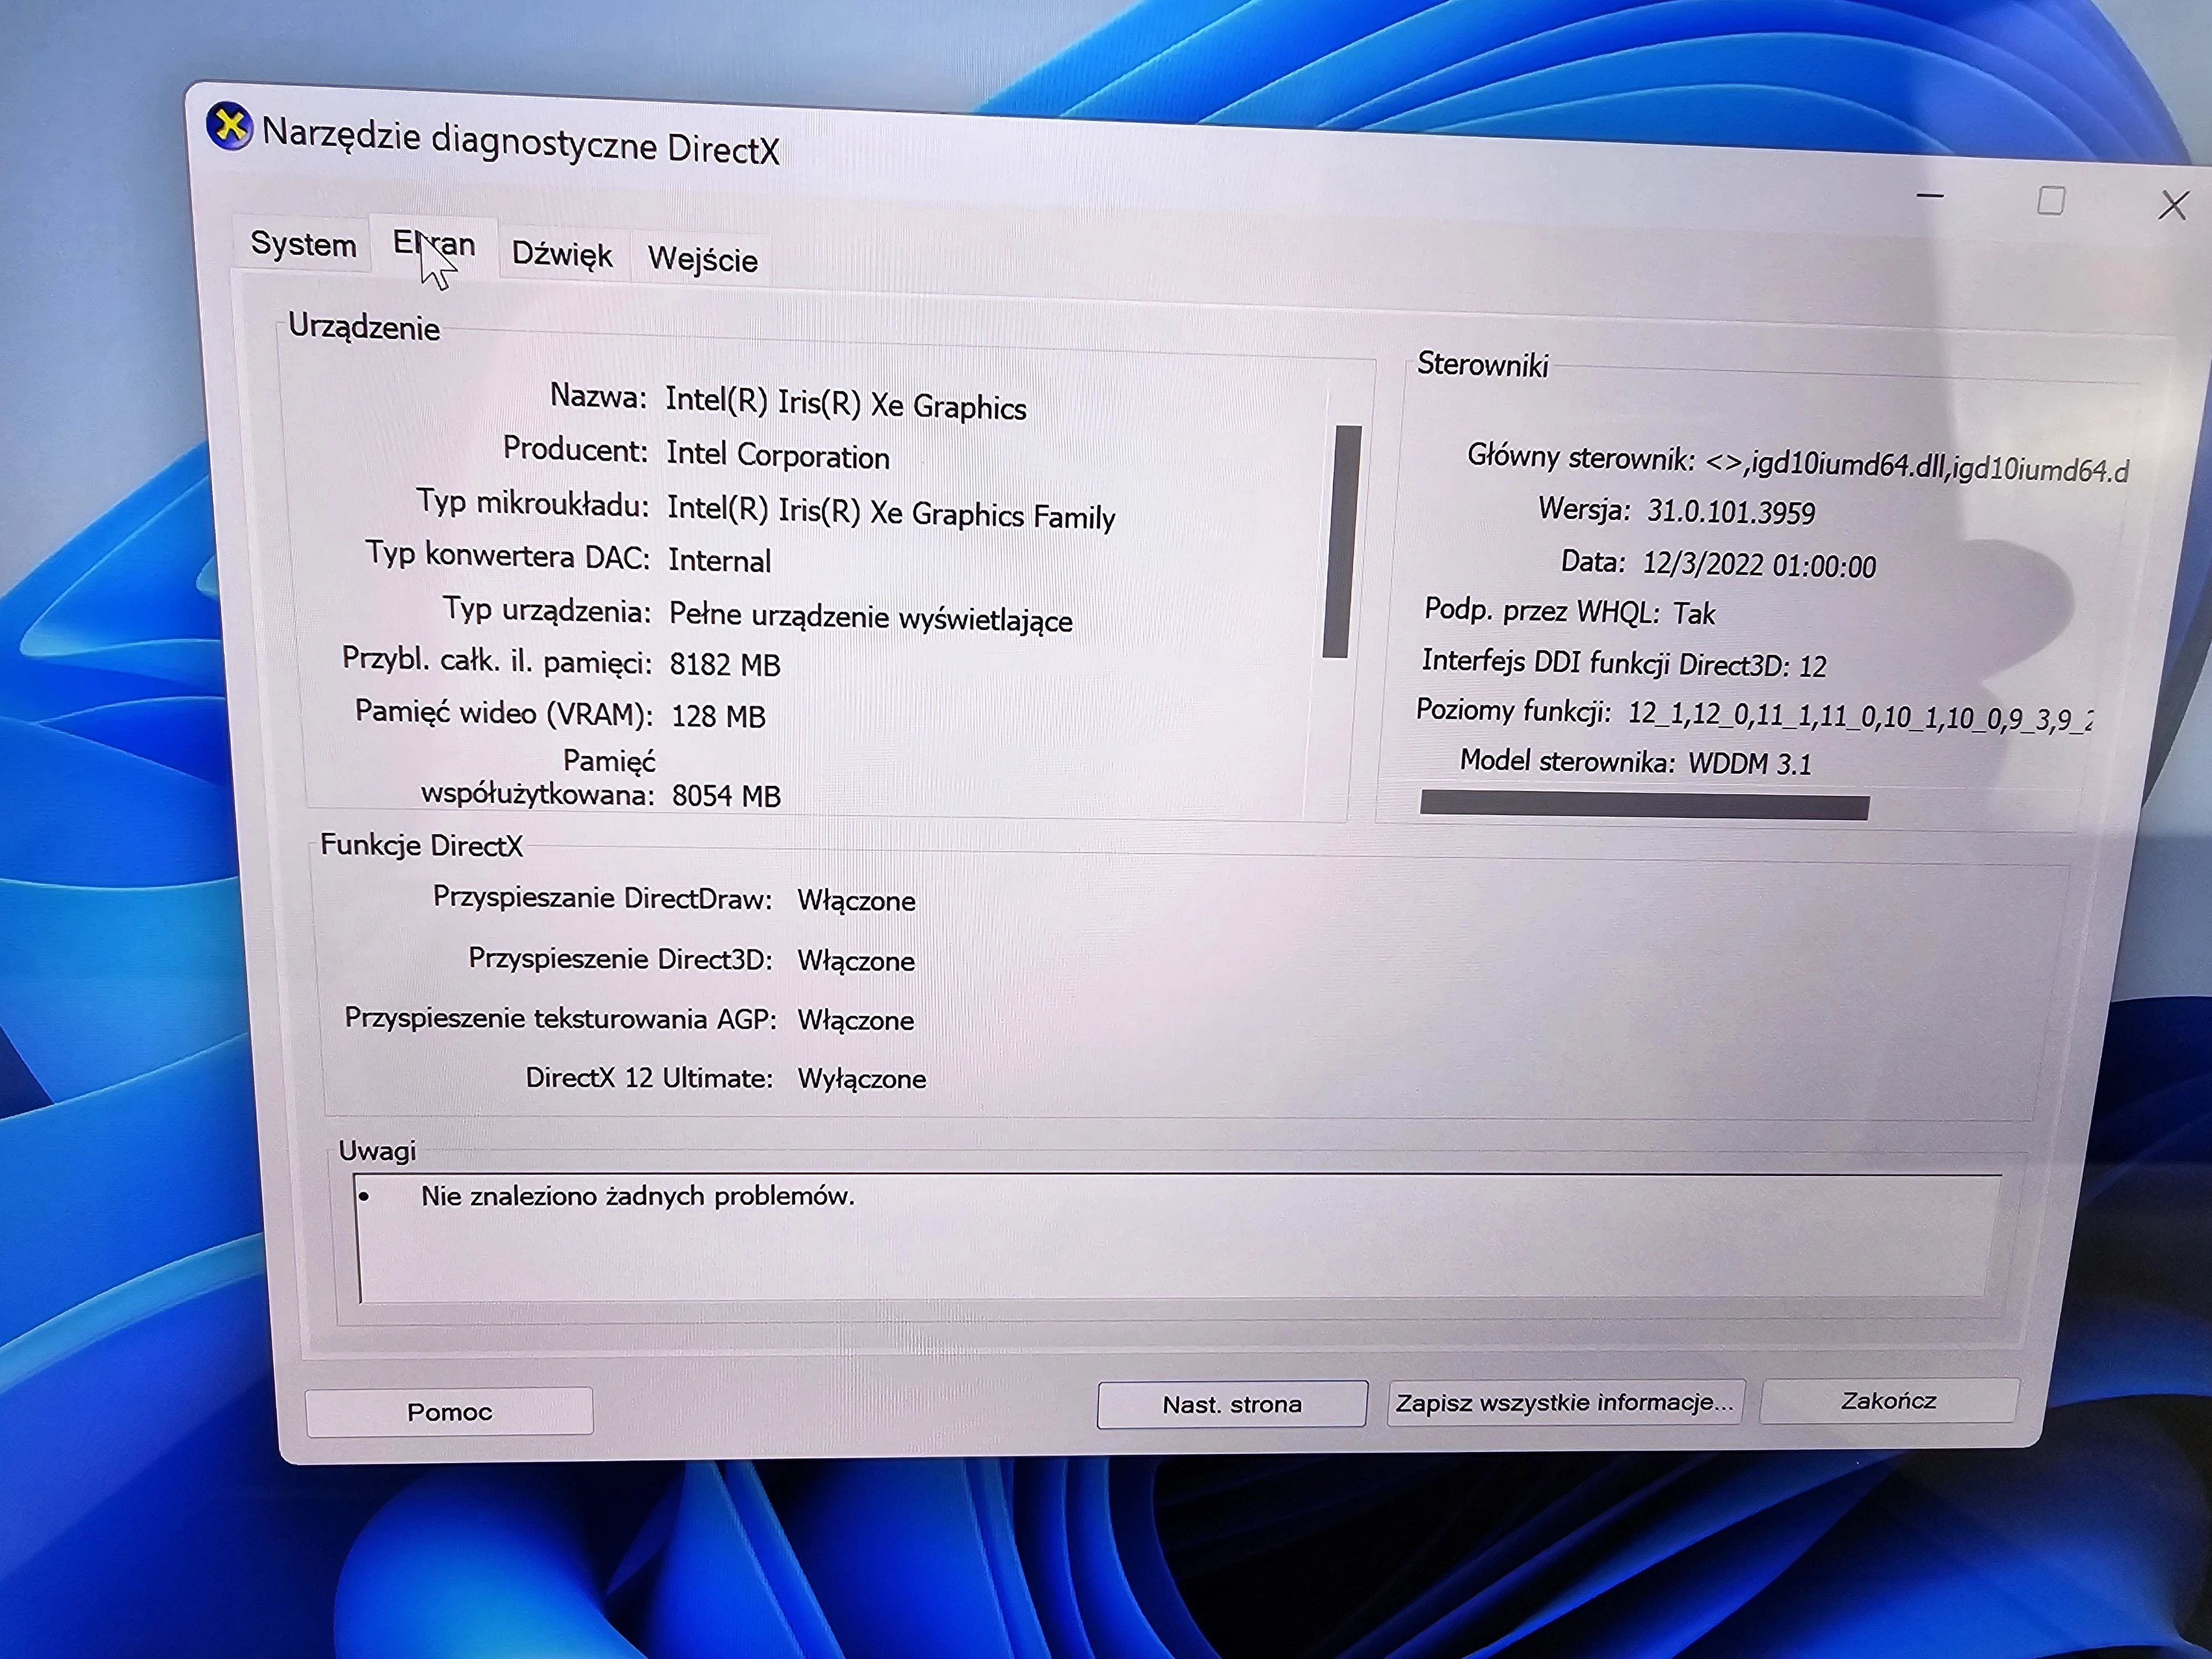Click driver model value 'WDDM 3.1'

(x=1750, y=763)
